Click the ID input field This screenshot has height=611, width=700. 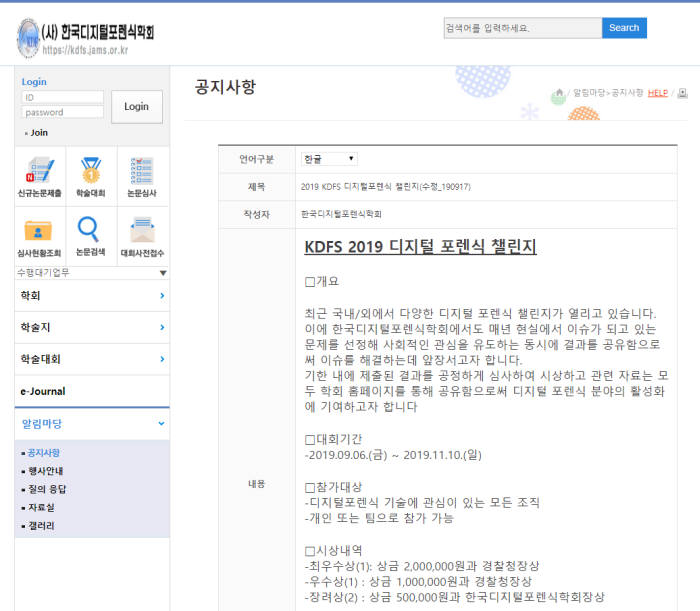pyautogui.click(x=62, y=97)
